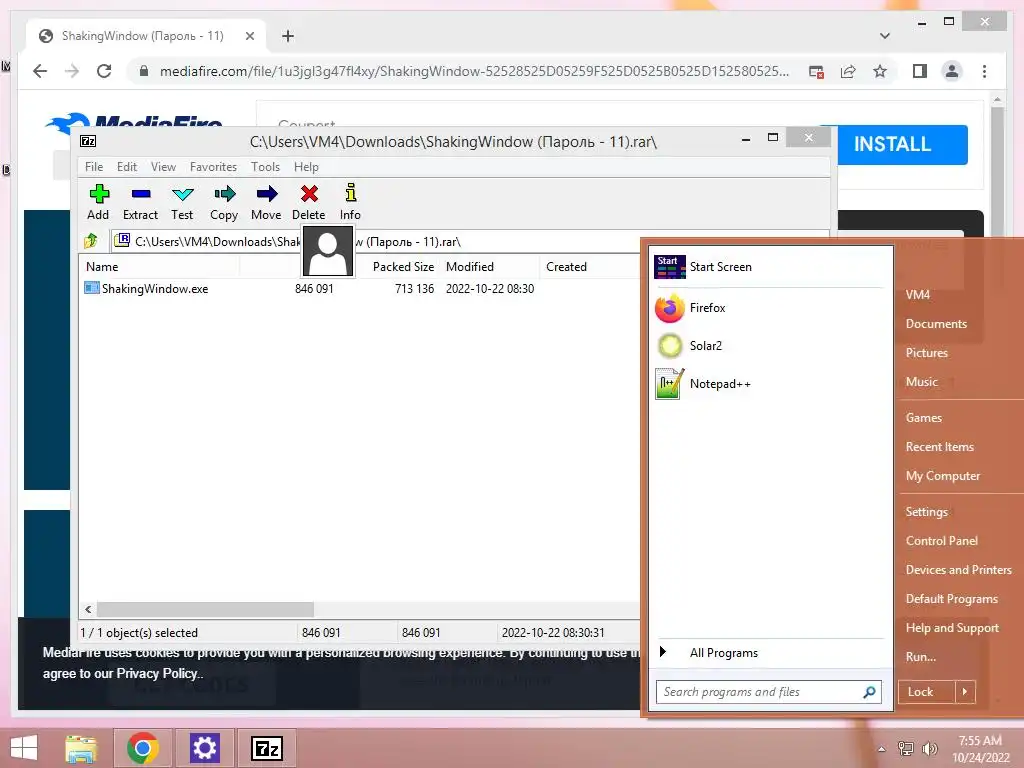Open File Explorer from the taskbar

tap(81, 748)
